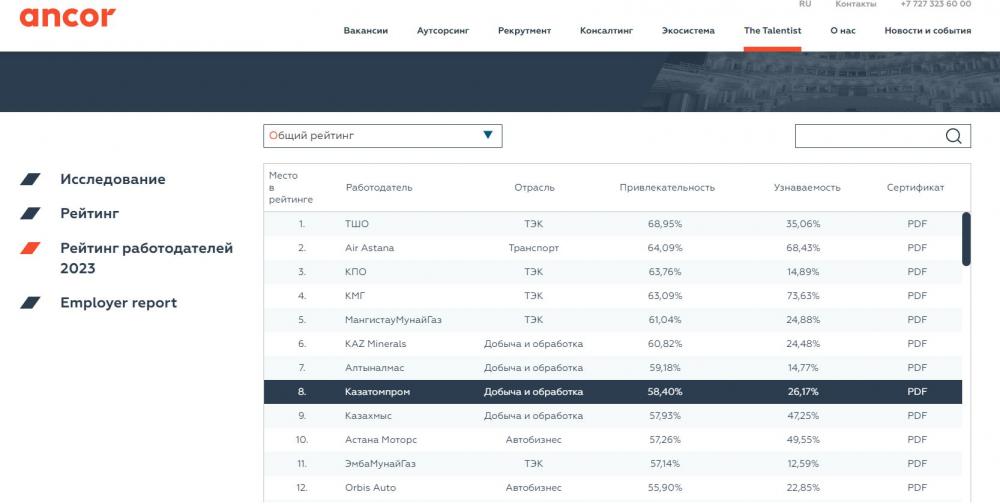This screenshot has height=504, width=1000.
Task: Click the Ancor logo
Action: click(67, 16)
